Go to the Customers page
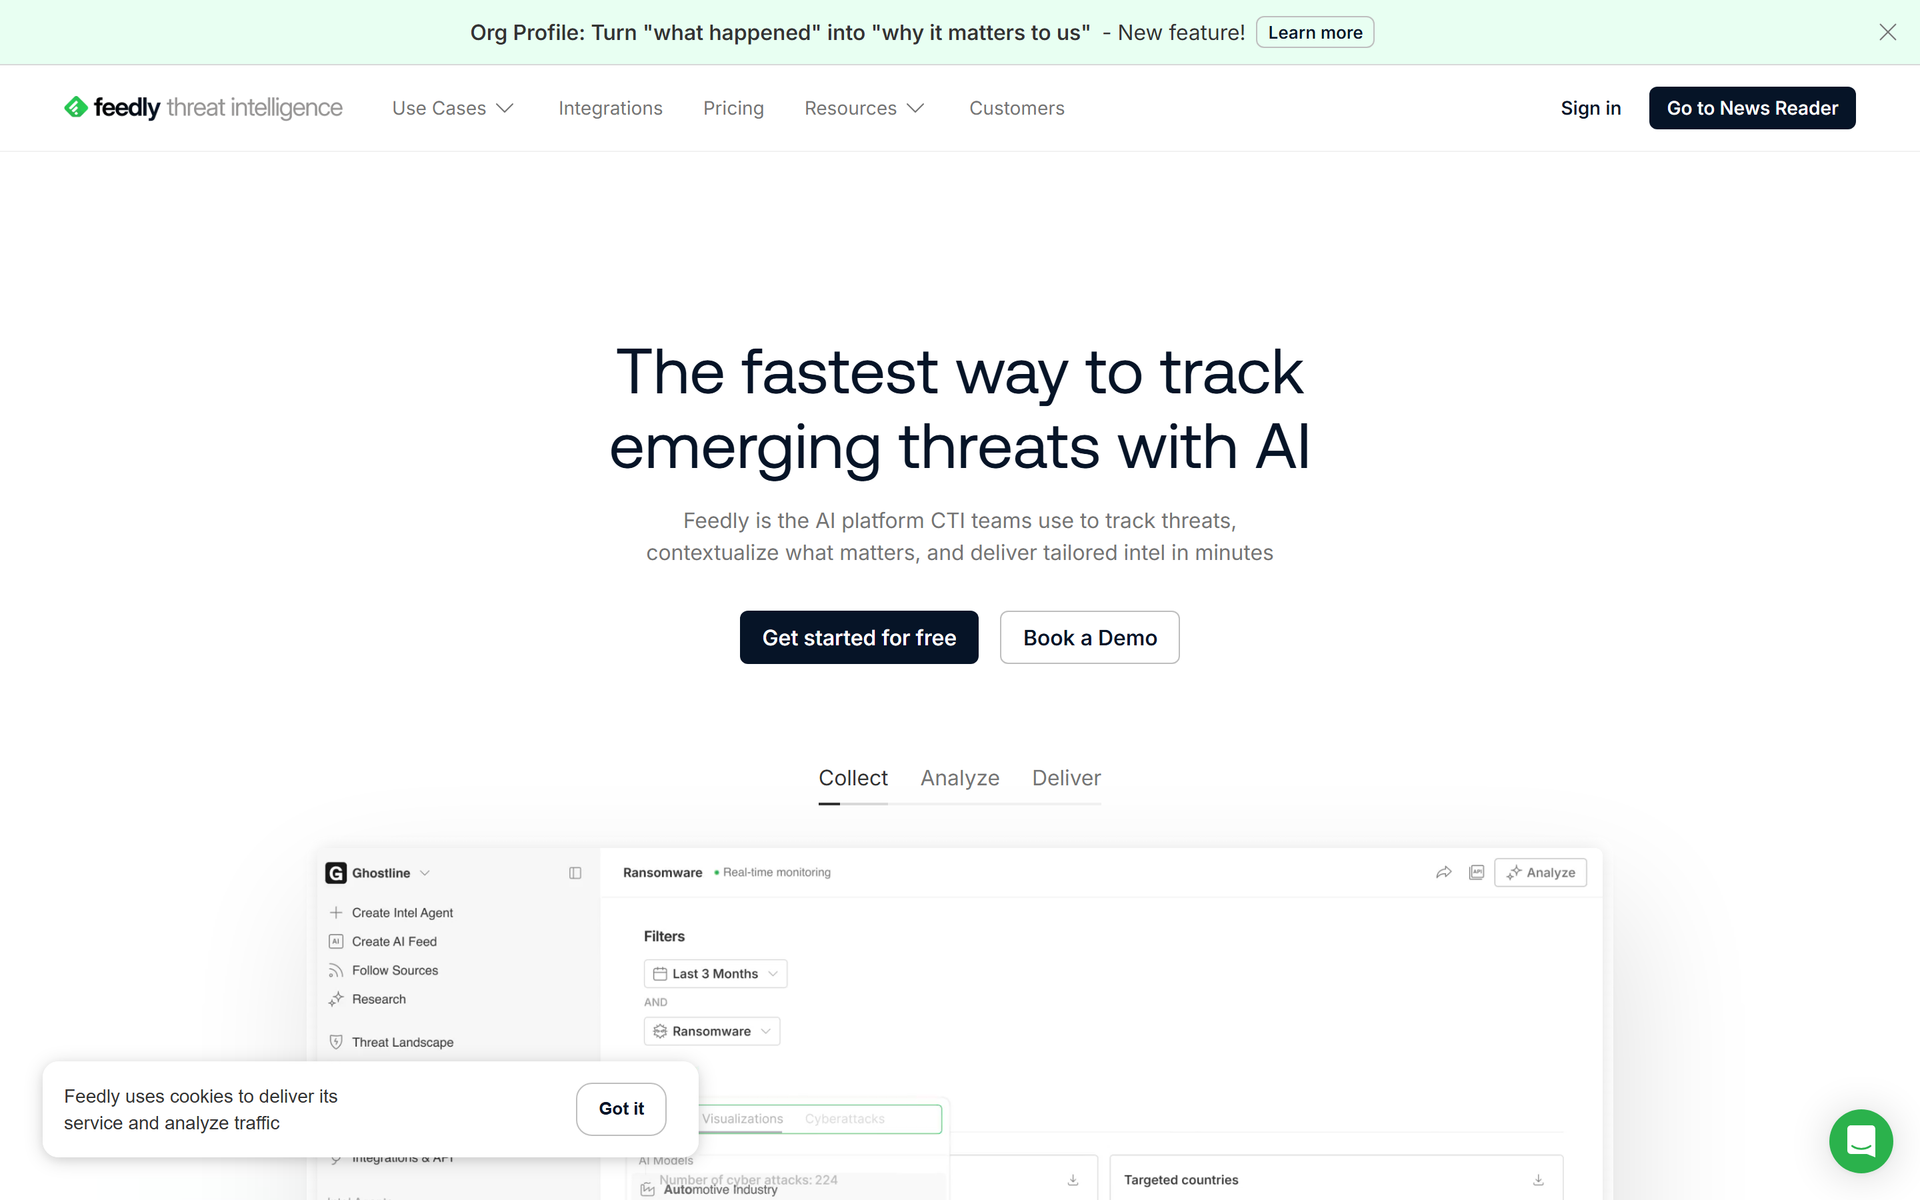This screenshot has height=1200, width=1920. click(x=1016, y=108)
